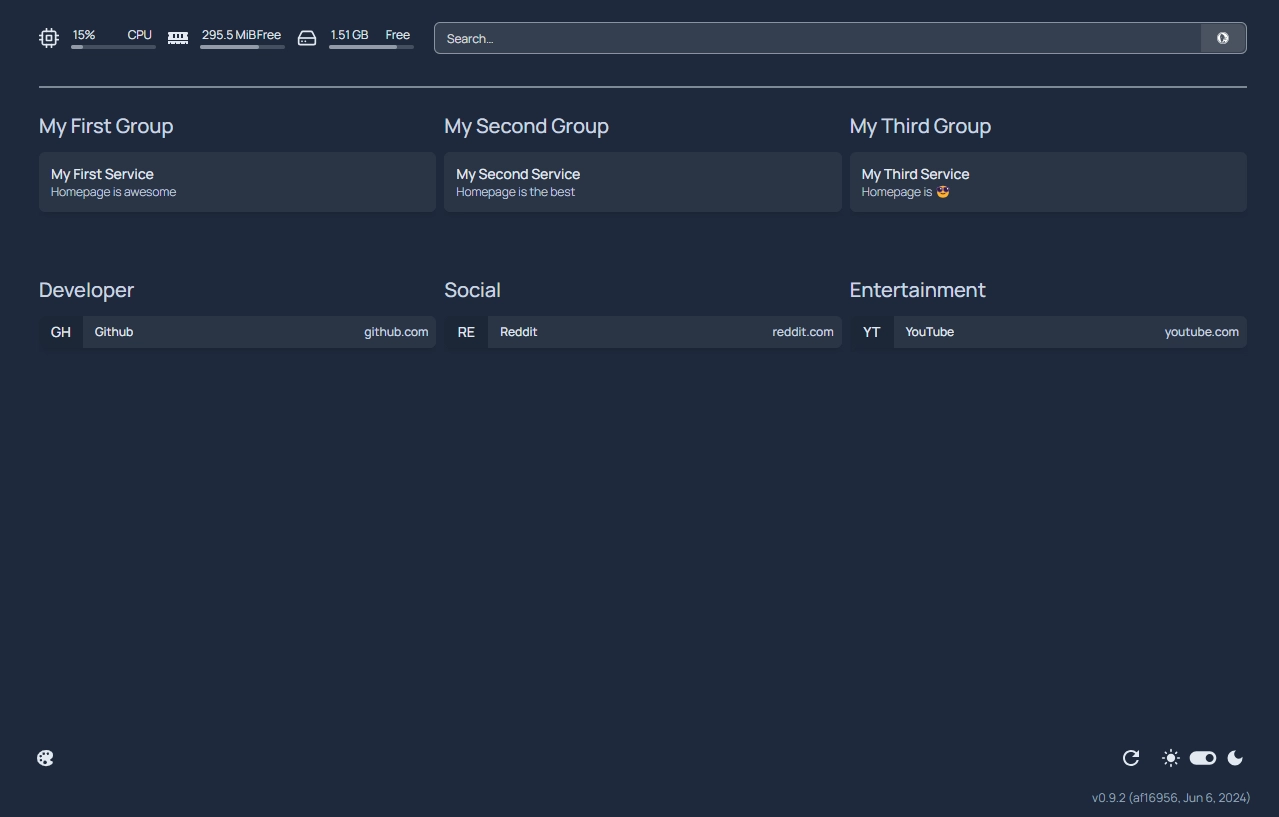Open the My First Service card

237,182
